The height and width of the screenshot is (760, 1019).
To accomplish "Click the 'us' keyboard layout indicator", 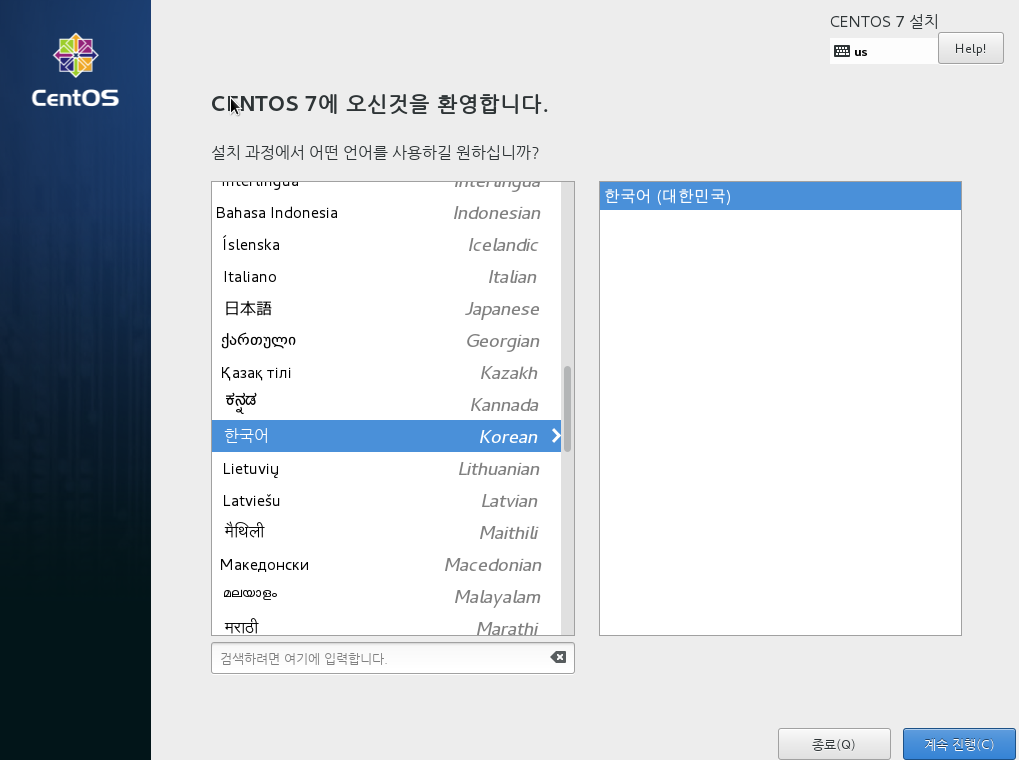I will tap(883, 51).
